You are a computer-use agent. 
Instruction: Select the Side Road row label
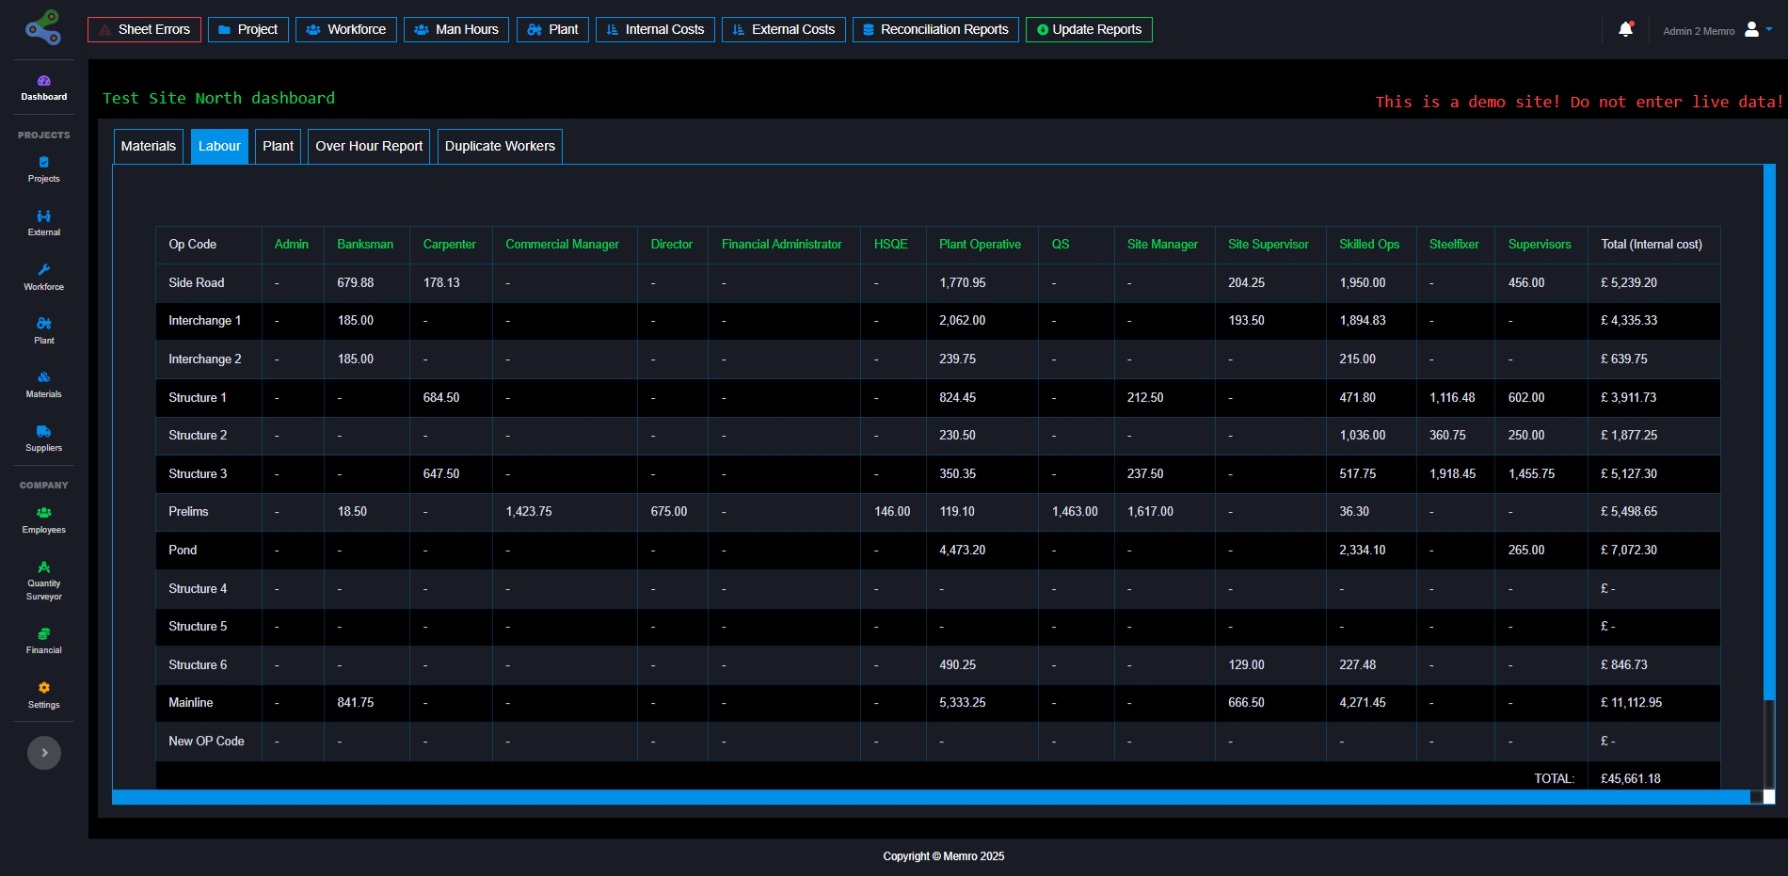pyautogui.click(x=196, y=283)
